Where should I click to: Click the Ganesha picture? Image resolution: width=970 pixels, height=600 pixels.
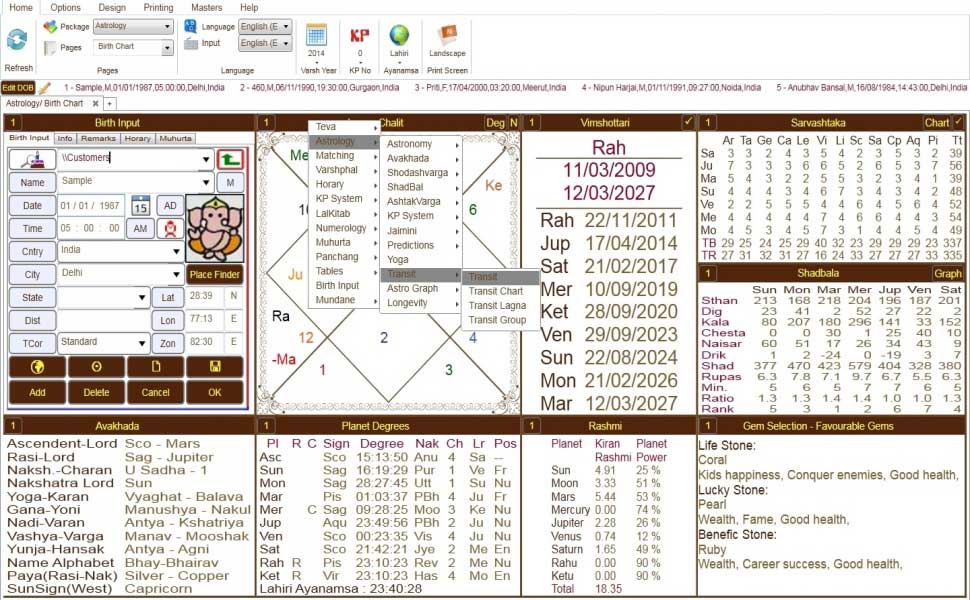coord(215,229)
